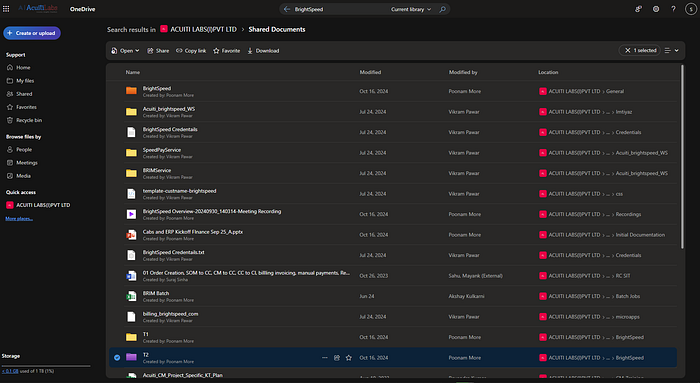Click Create or upload button
The image size is (700, 383).
(32, 33)
